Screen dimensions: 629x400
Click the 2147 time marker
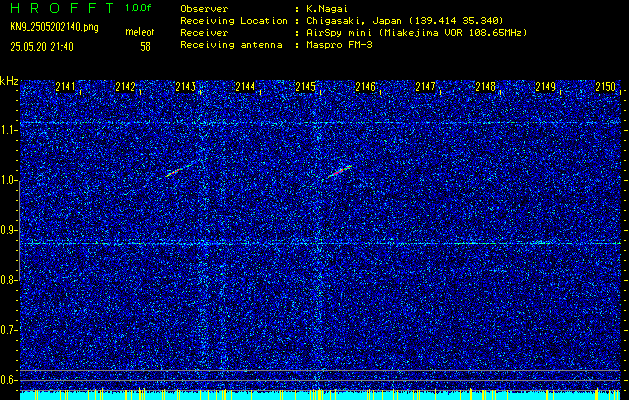pyautogui.click(x=425, y=87)
